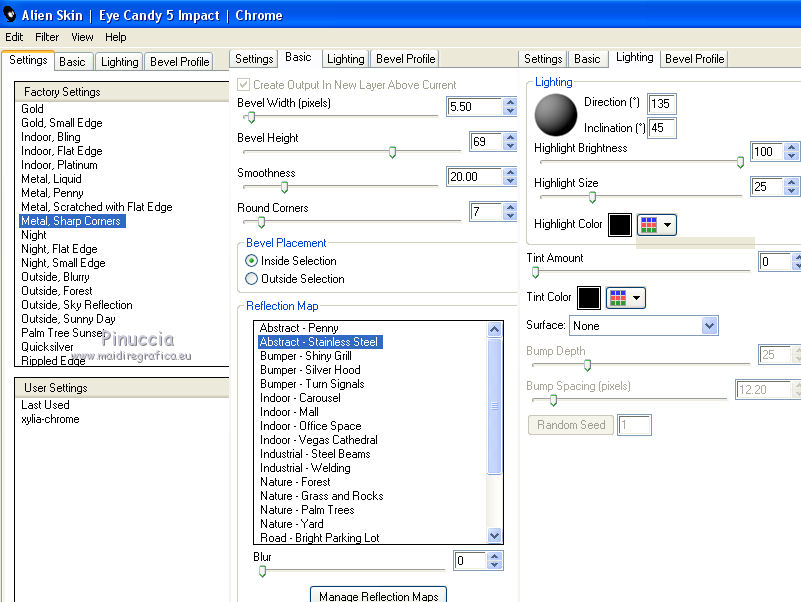Expand the Surface dropdown

pos(709,326)
